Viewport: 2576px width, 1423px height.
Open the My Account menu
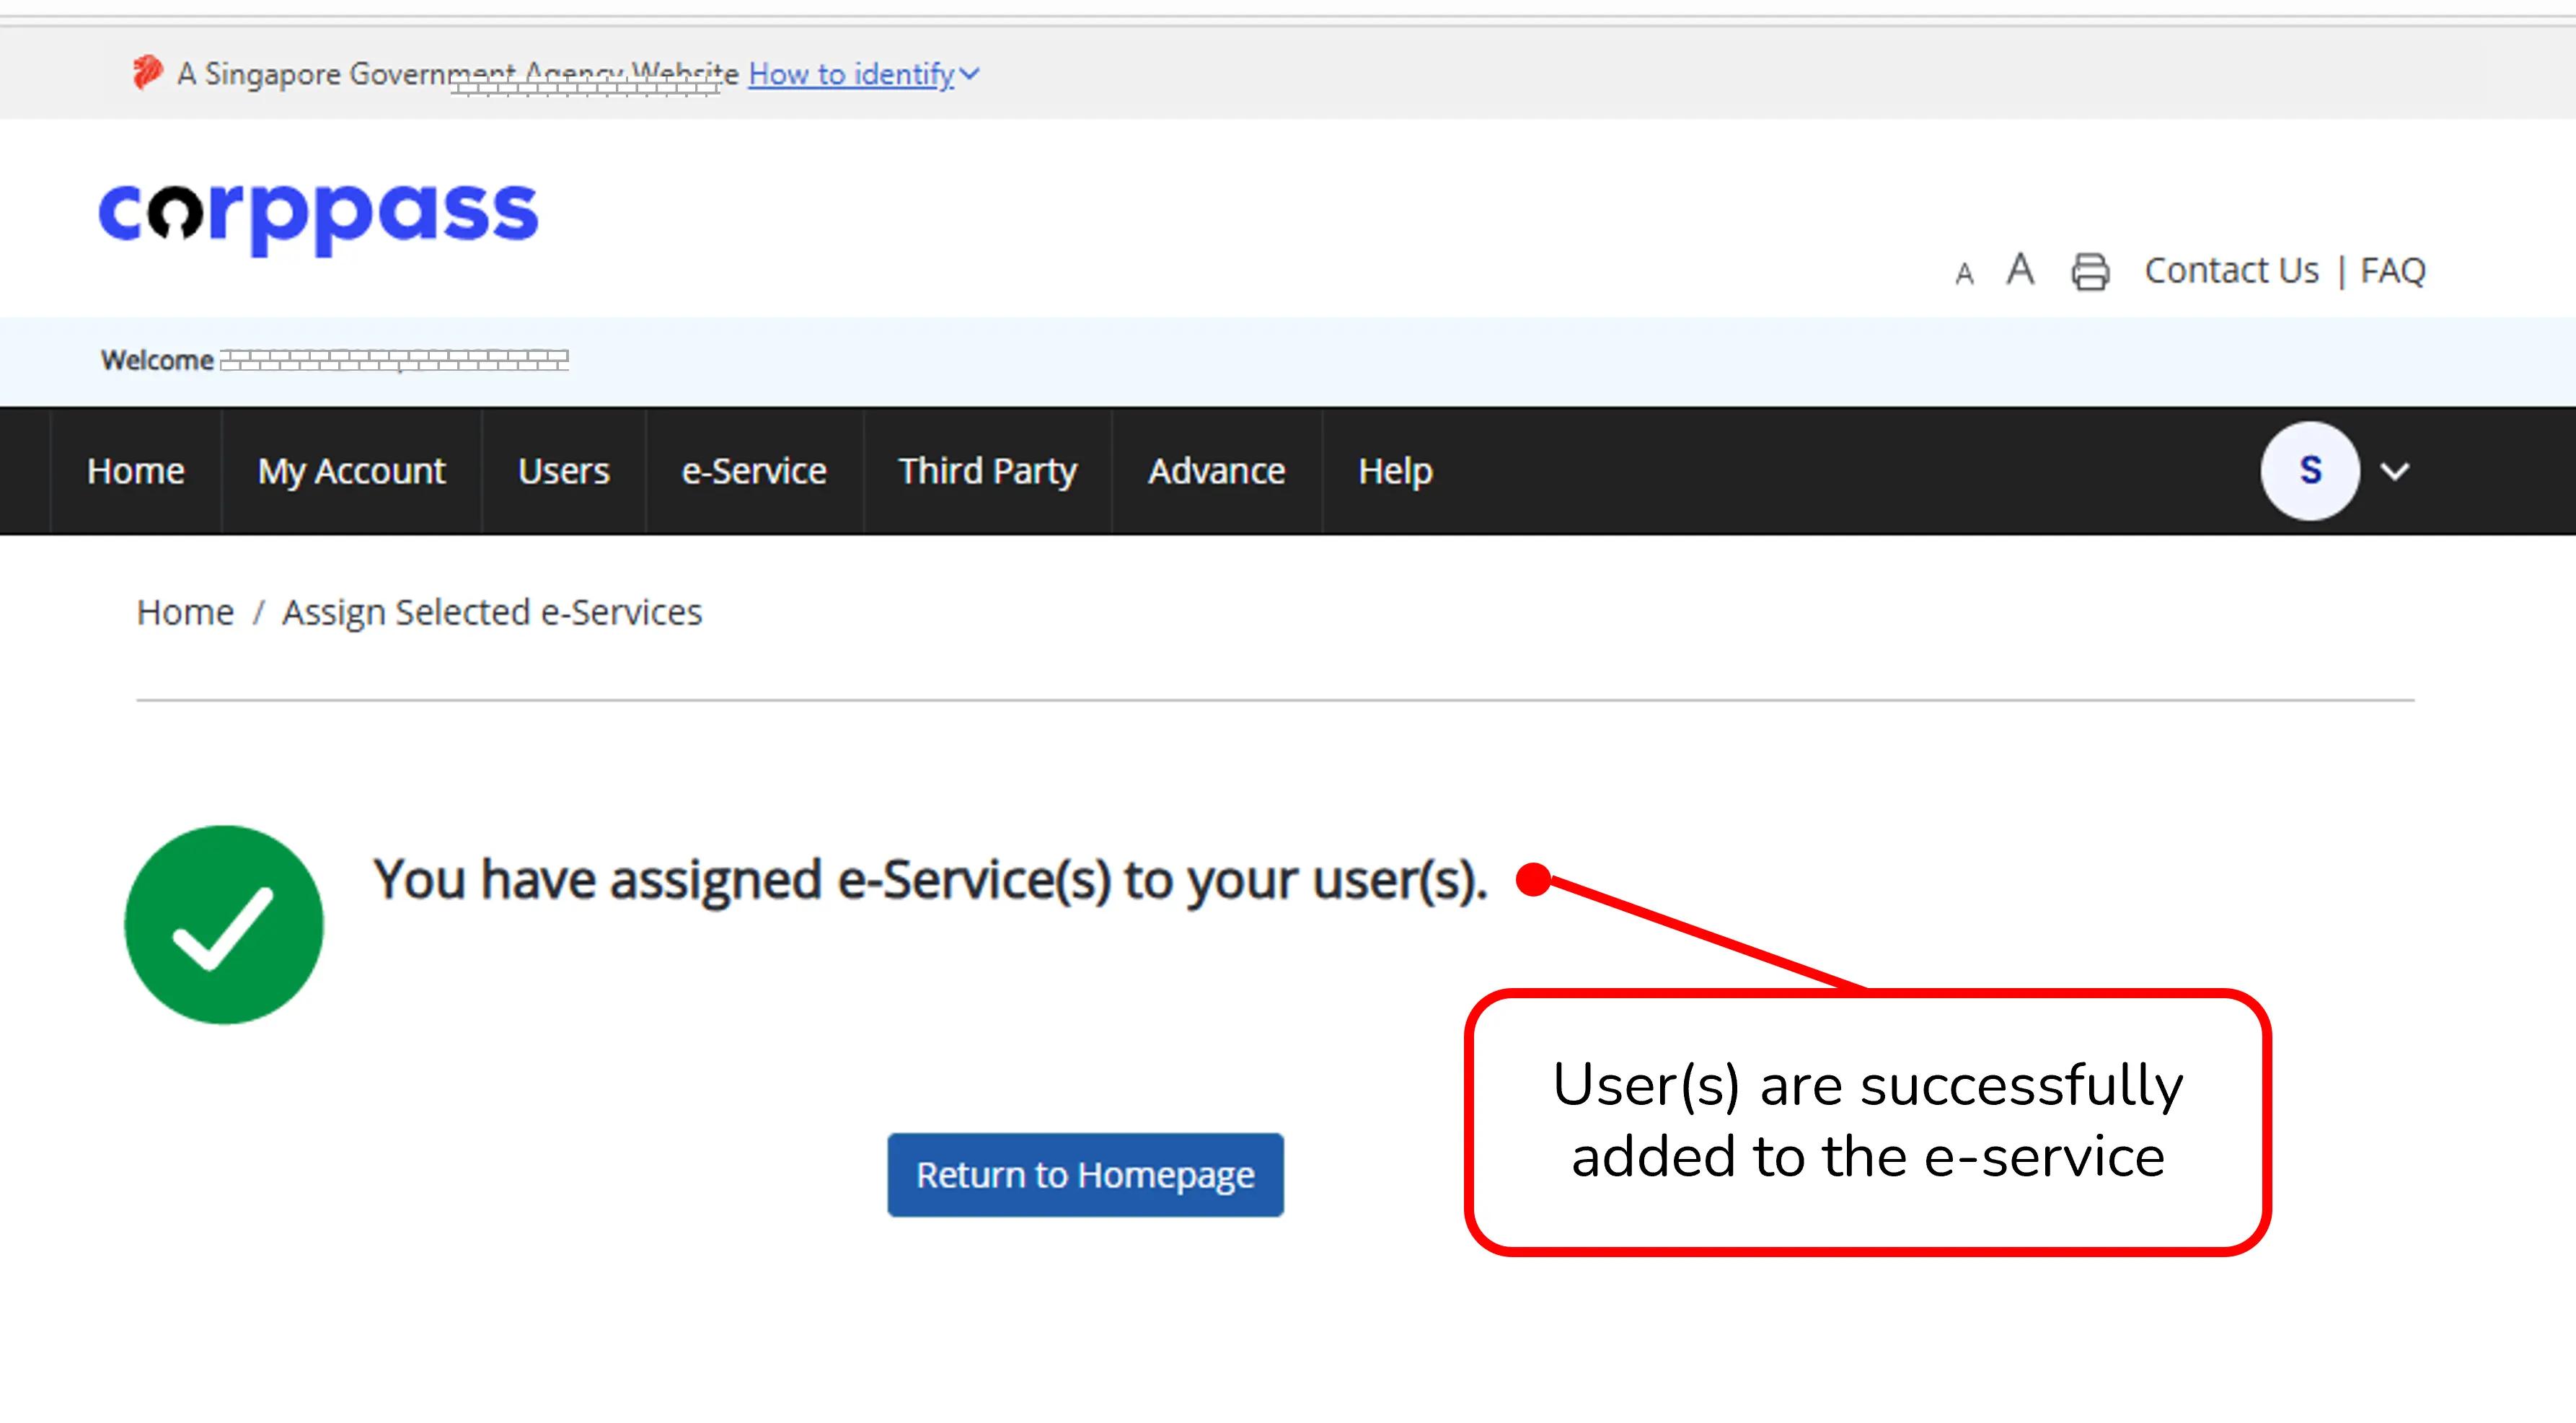tap(351, 471)
